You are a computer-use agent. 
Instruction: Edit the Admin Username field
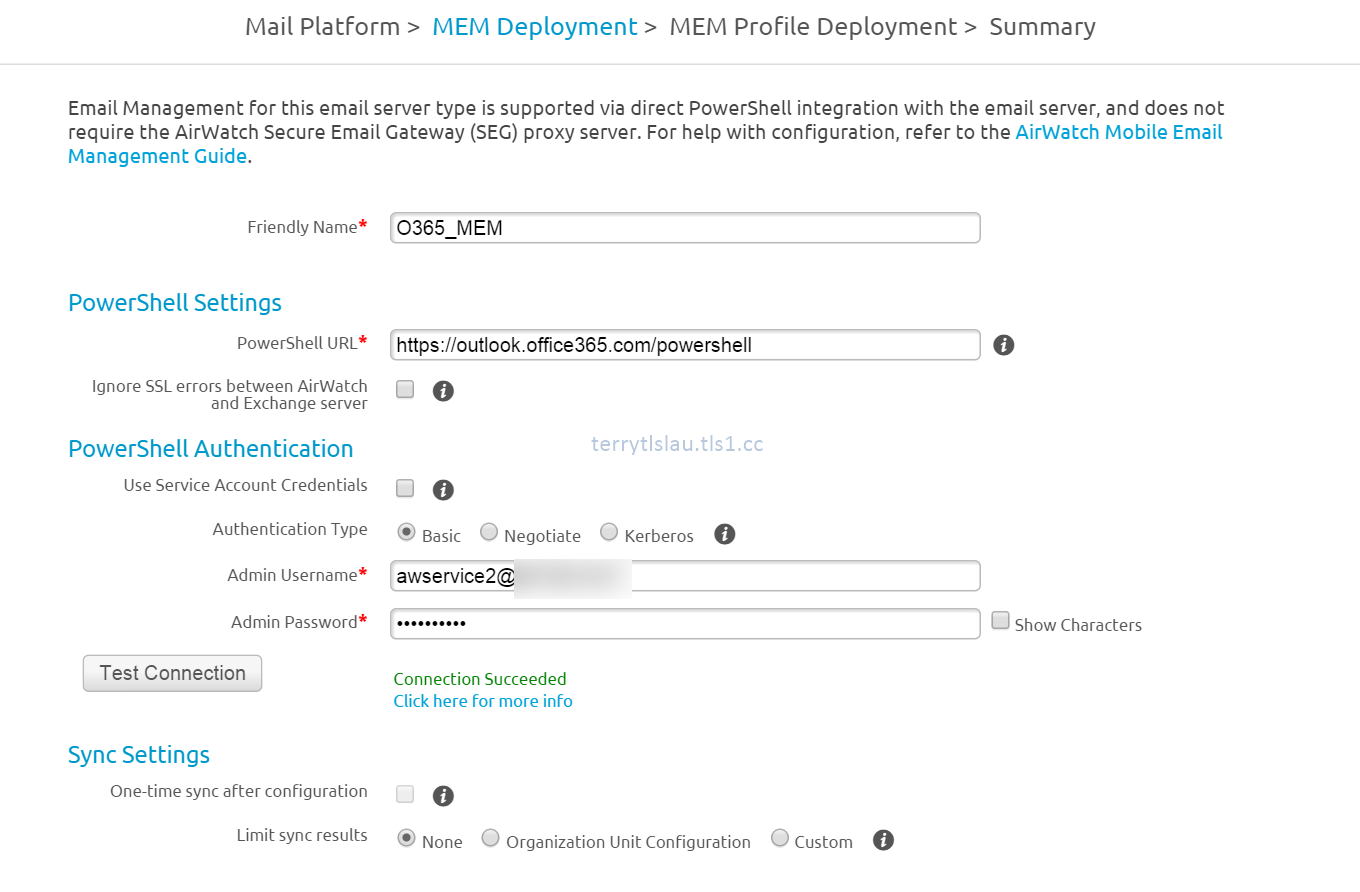685,576
